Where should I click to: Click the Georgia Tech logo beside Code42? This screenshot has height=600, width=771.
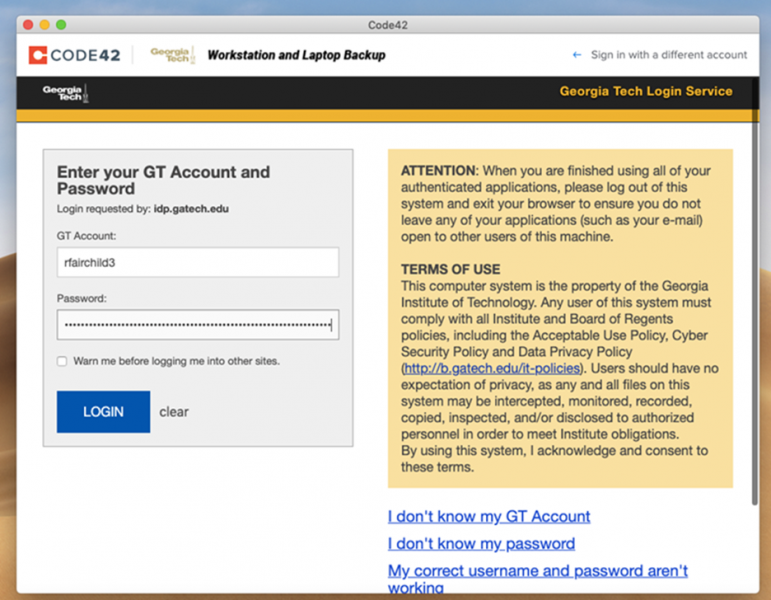point(171,55)
